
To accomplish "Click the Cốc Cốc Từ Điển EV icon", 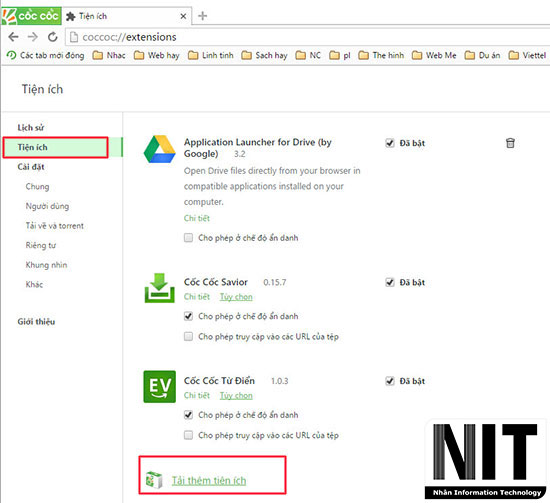I will [160, 387].
